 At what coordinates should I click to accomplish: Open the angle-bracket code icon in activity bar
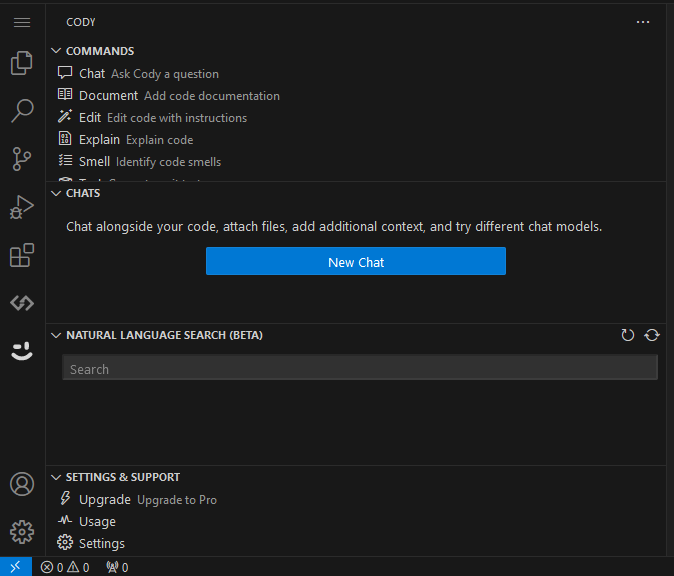tap(22, 303)
